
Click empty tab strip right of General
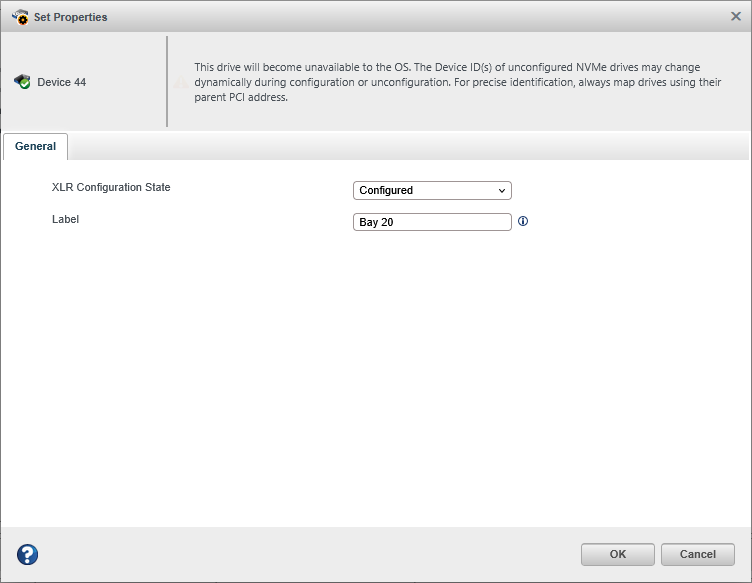400,146
